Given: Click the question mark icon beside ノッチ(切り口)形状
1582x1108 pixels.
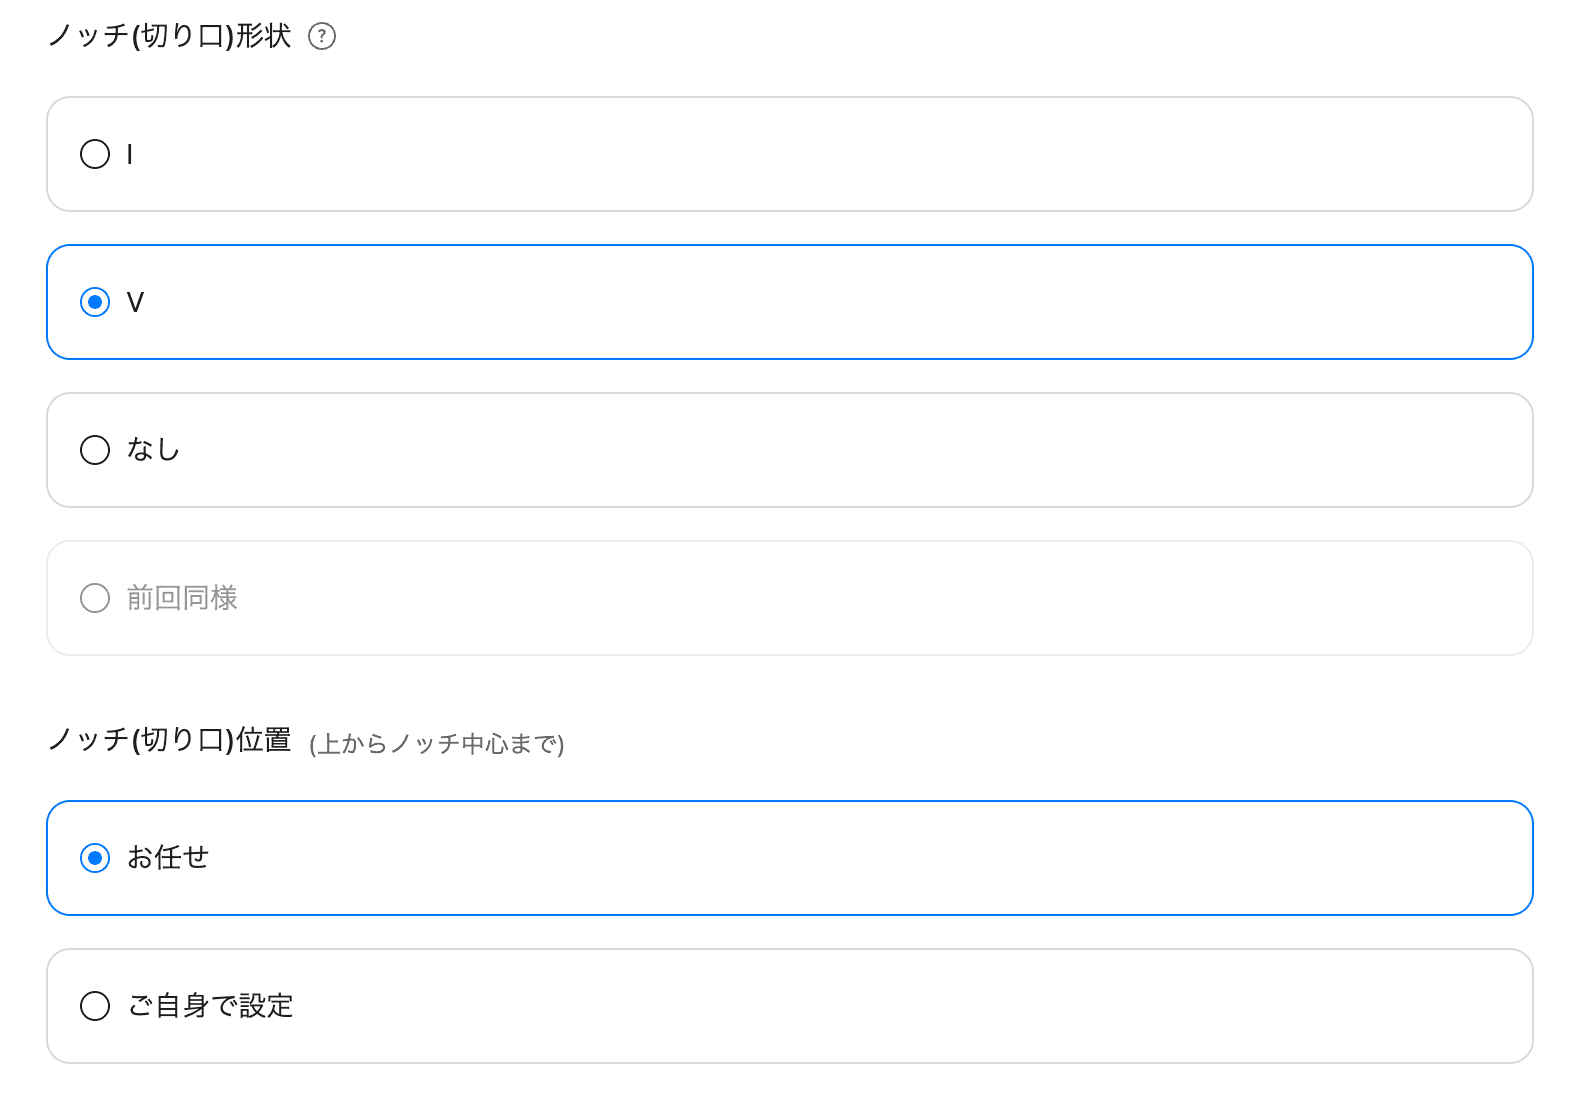Looking at the screenshot, I should click(320, 36).
